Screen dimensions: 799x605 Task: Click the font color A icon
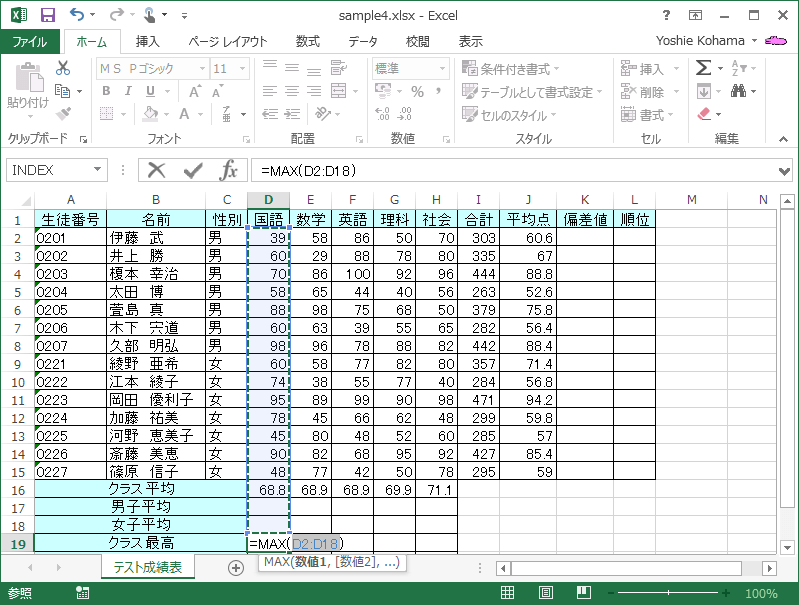tap(184, 114)
